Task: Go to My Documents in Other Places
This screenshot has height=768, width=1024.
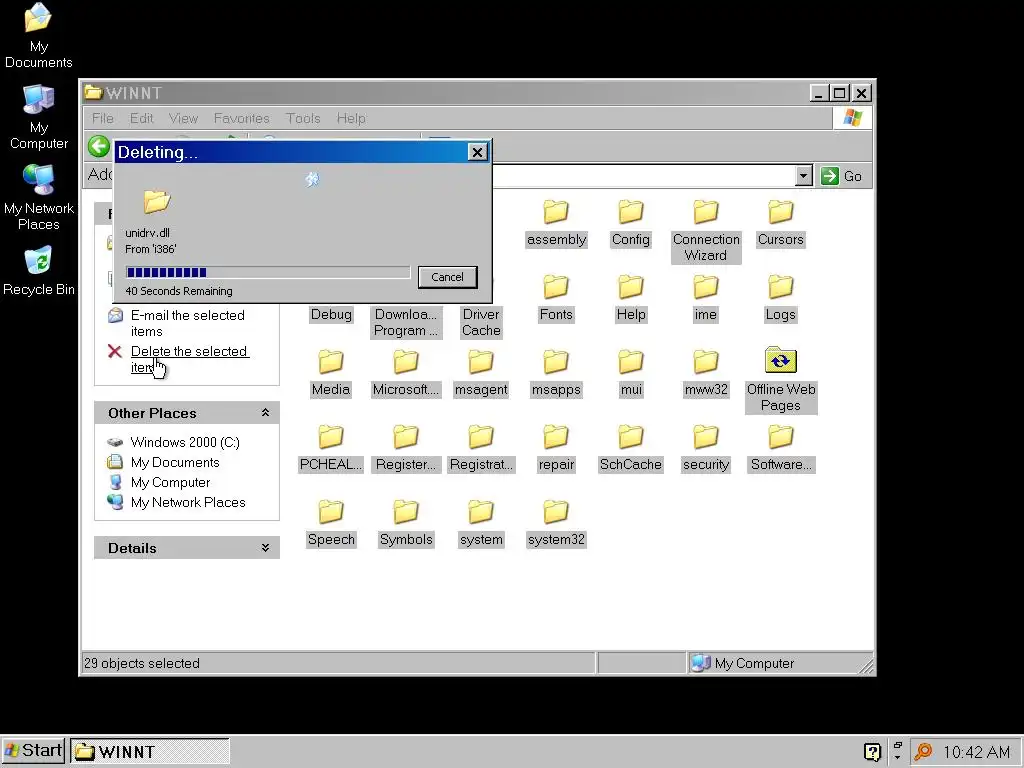Action: pyautogui.click(x=175, y=462)
